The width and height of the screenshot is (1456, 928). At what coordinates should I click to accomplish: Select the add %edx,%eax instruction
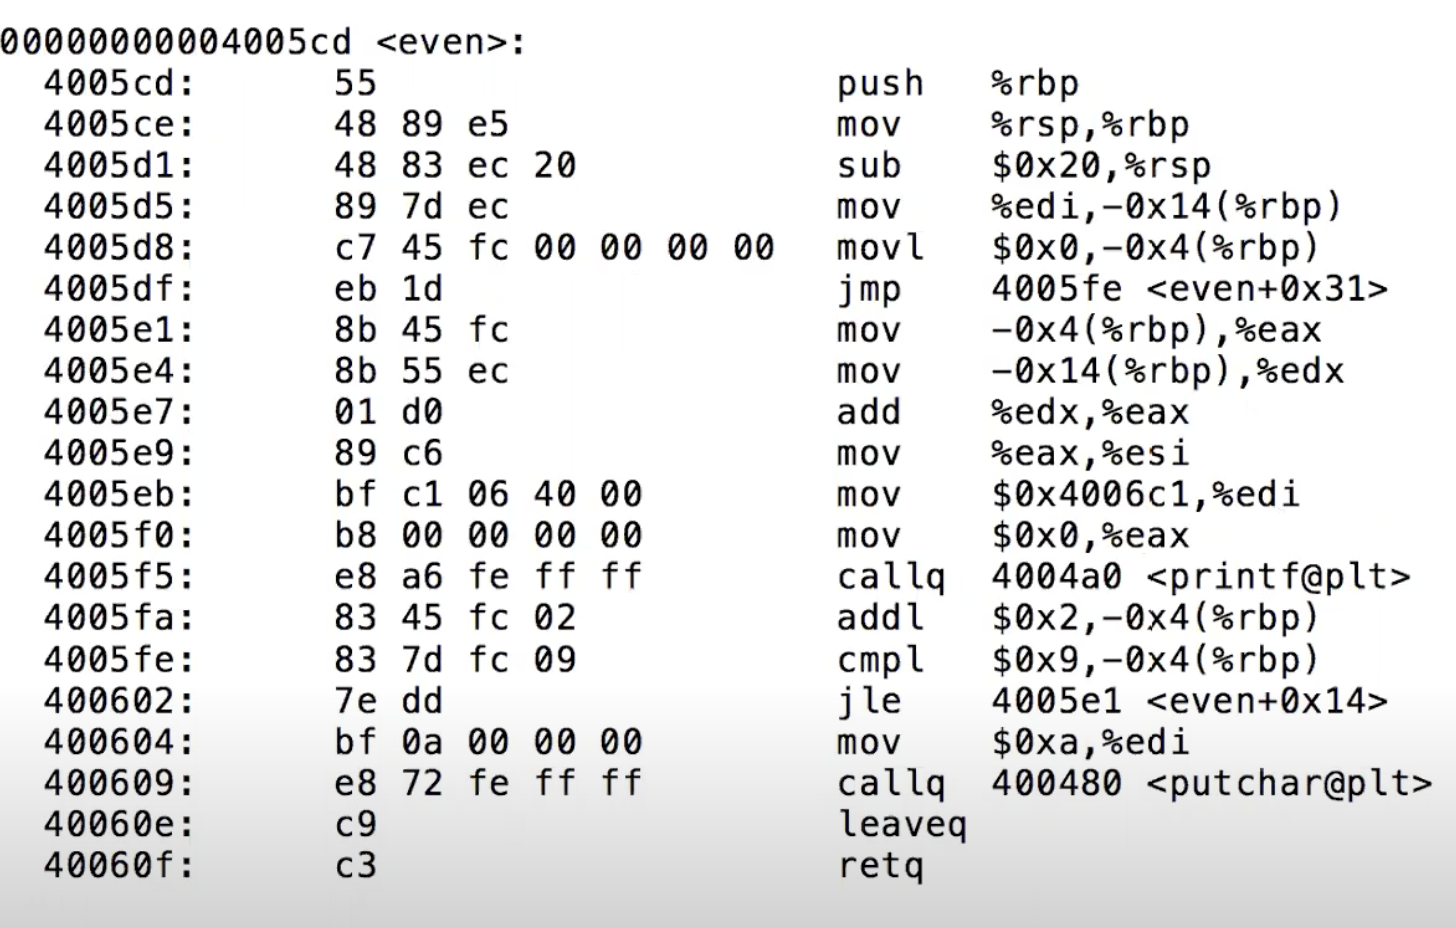(x=1013, y=413)
